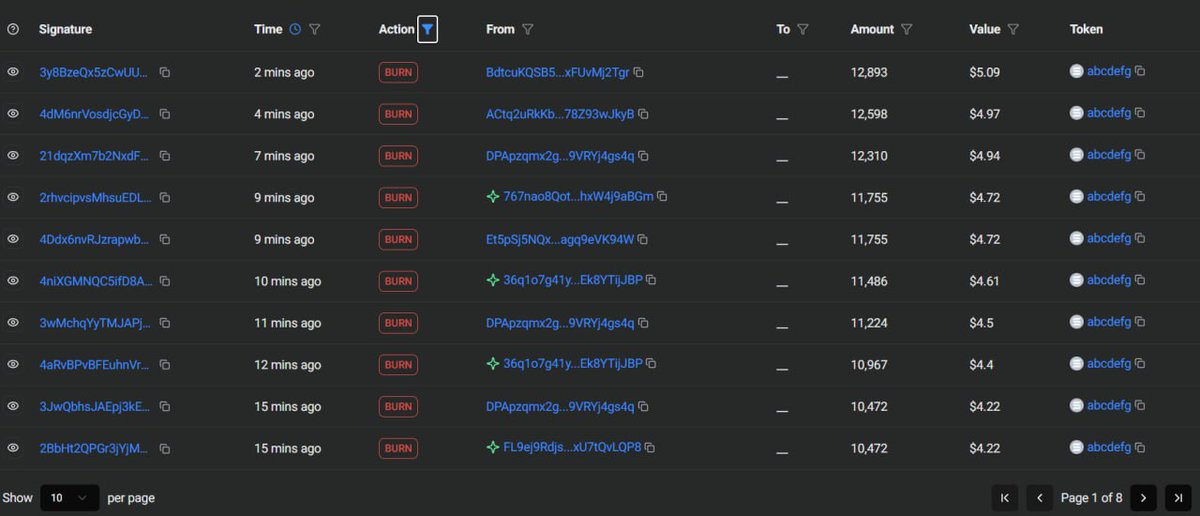1200x516 pixels.
Task: Toggle eye icon for 4niXGMNQC5ifD8A row
Action: (13, 281)
